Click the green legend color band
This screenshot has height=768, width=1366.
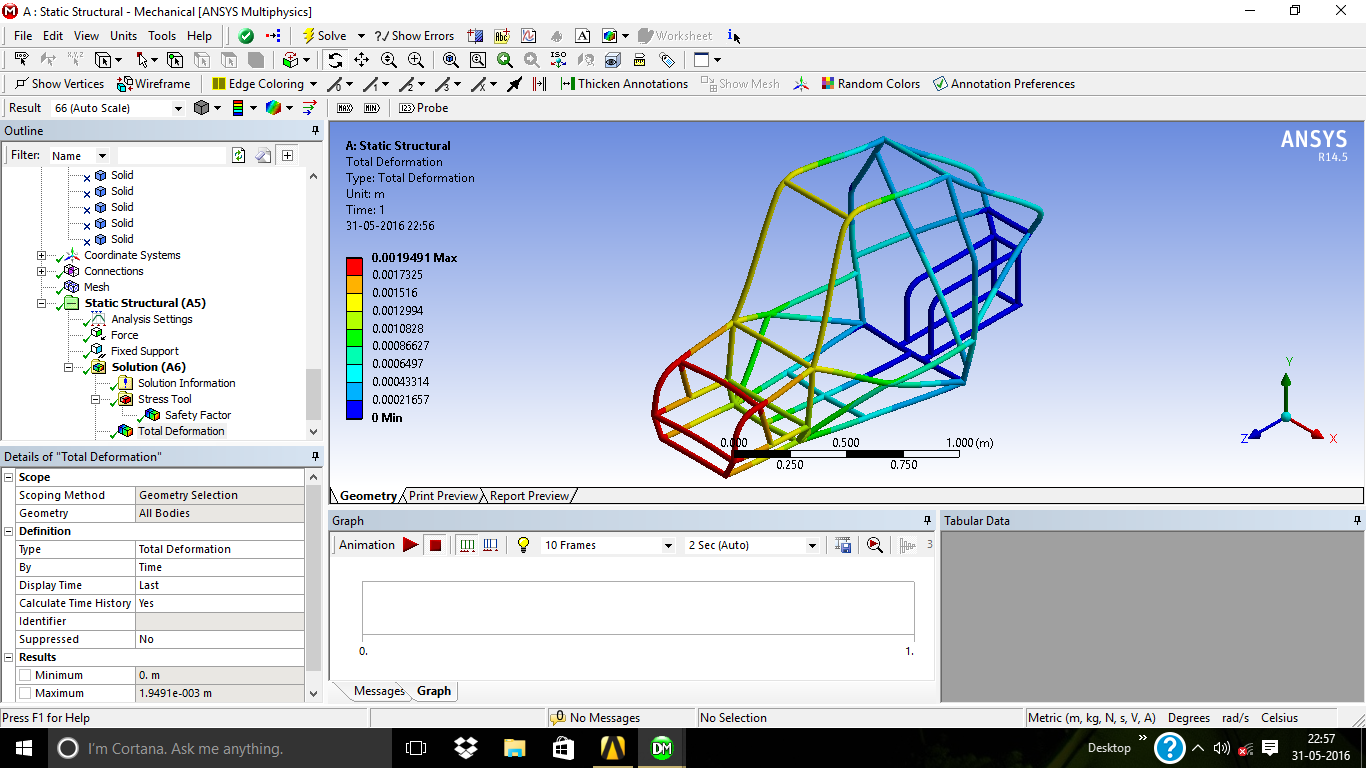[355, 338]
